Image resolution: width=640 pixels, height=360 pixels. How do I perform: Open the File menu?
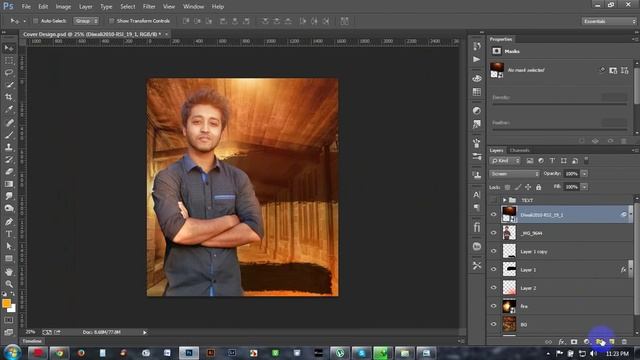pyautogui.click(x=26, y=7)
